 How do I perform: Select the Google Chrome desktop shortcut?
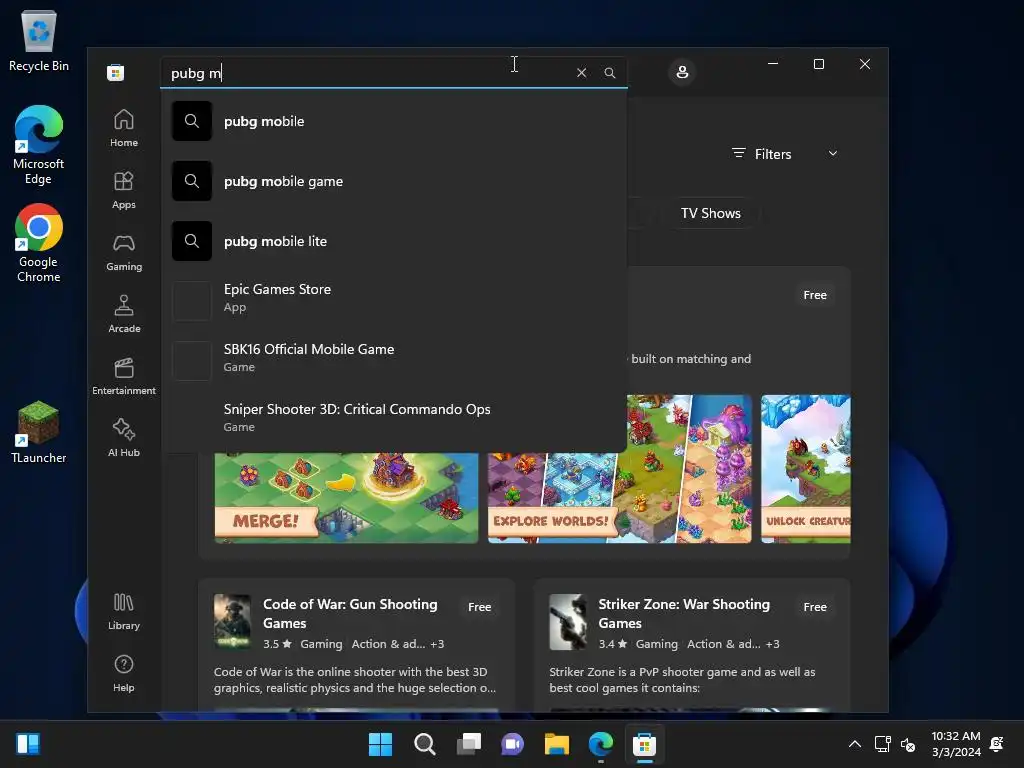click(x=39, y=243)
